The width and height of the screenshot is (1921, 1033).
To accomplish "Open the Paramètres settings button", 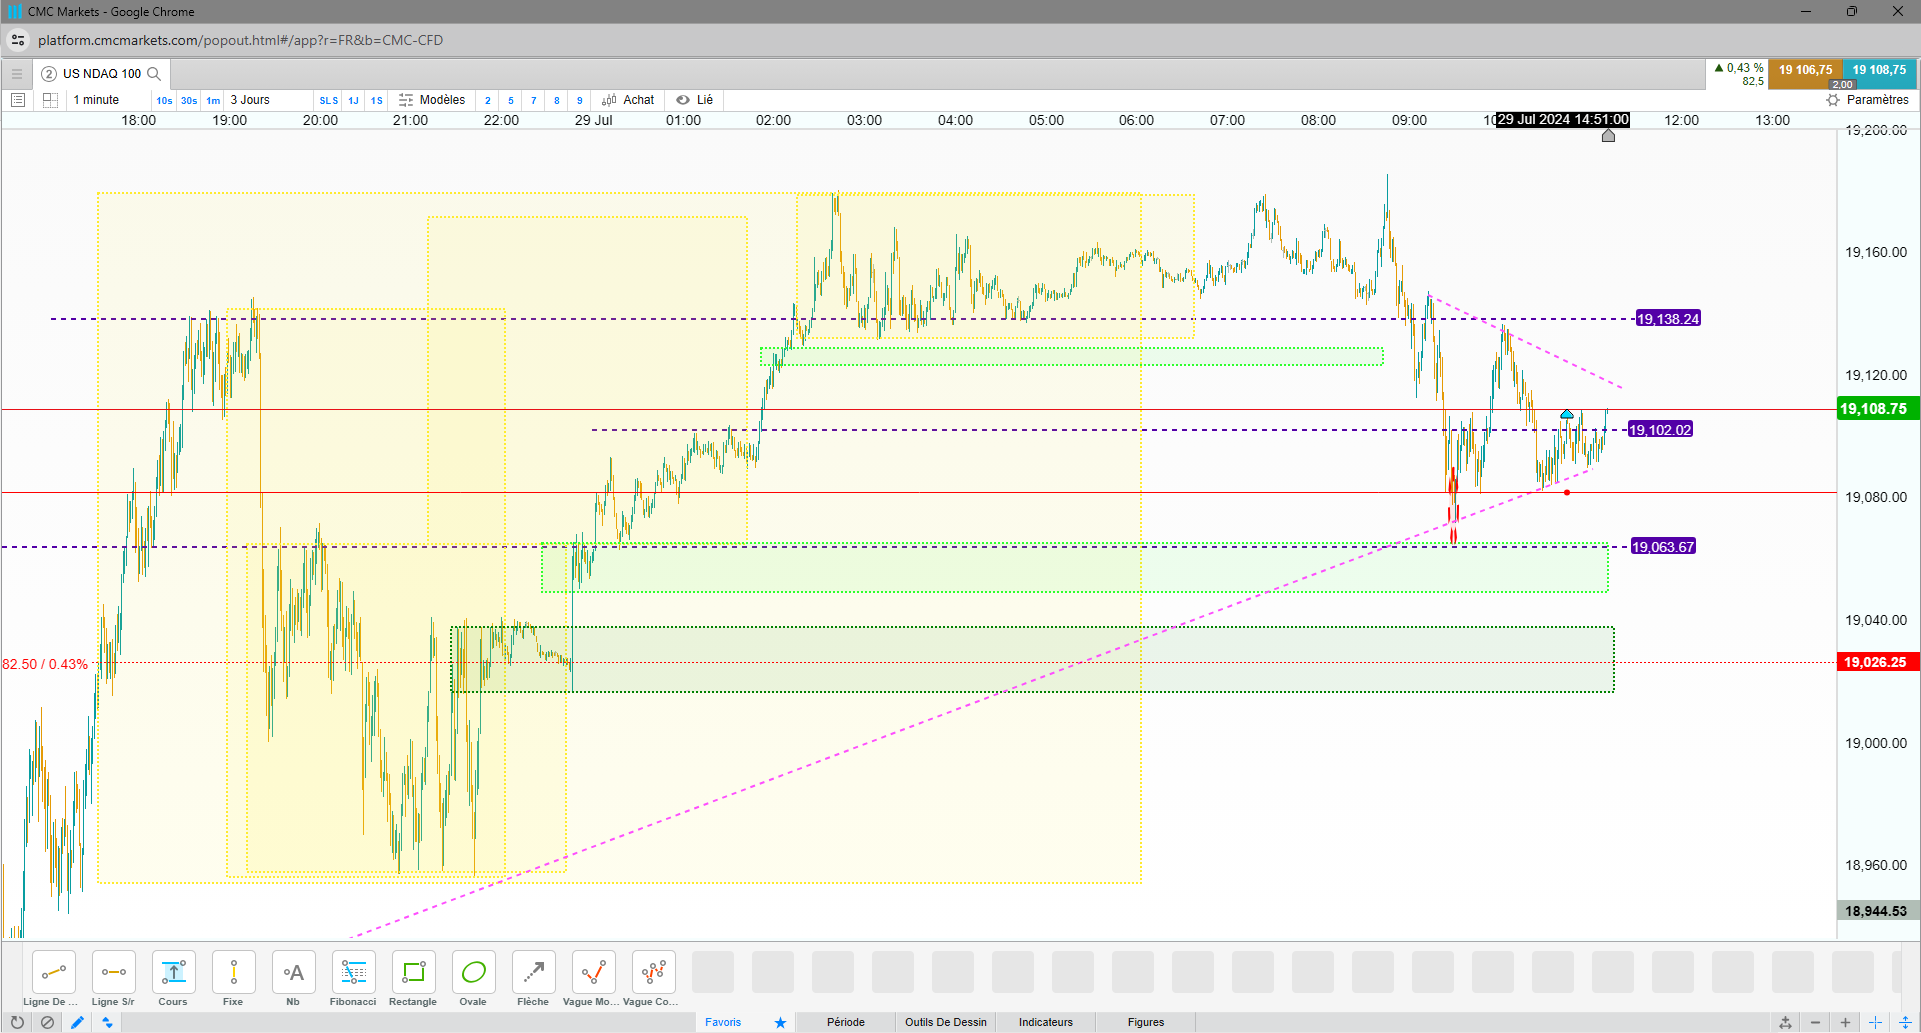I will pyautogui.click(x=1867, y=100).
